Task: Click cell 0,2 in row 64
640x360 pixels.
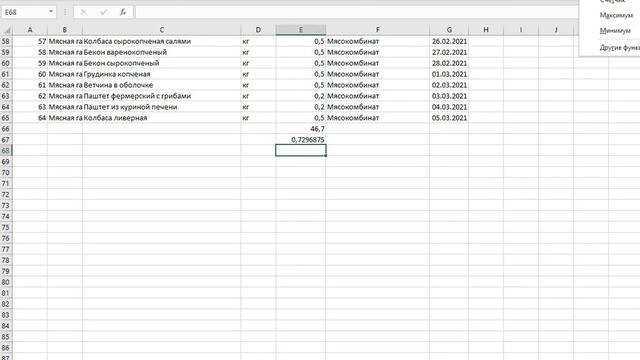Action: [301, 107]
